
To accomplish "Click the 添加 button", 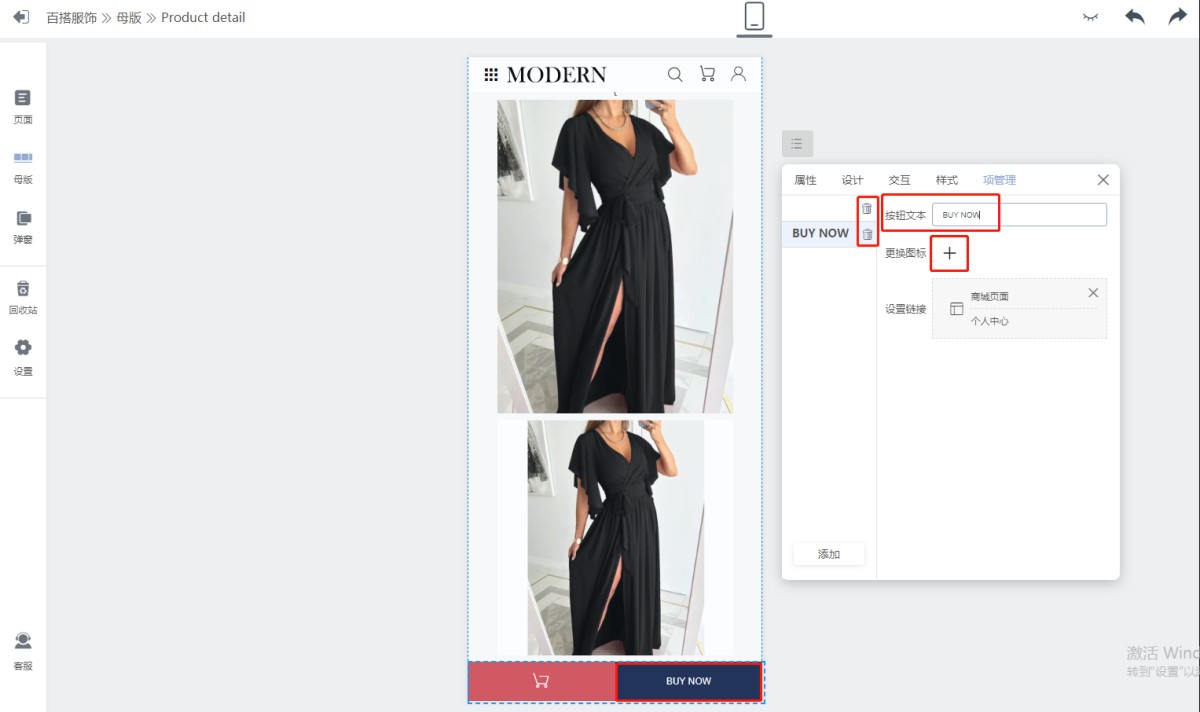I will [828, 554].
